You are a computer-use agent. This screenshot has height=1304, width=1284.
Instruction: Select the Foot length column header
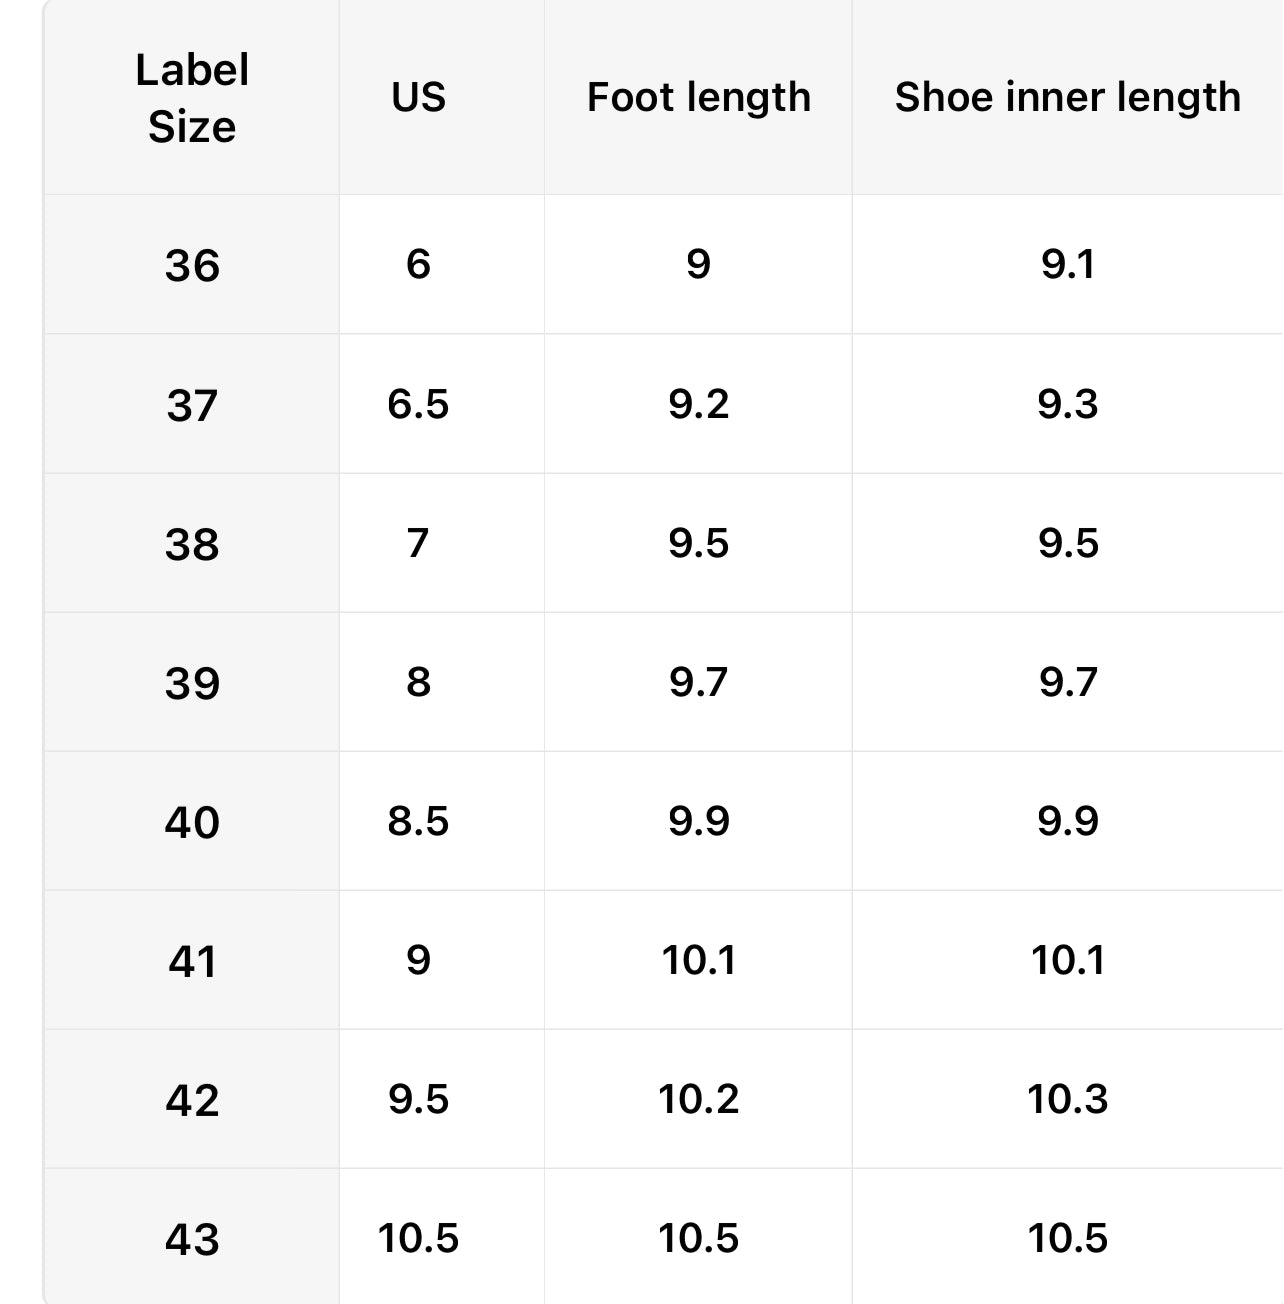point(698,98)
